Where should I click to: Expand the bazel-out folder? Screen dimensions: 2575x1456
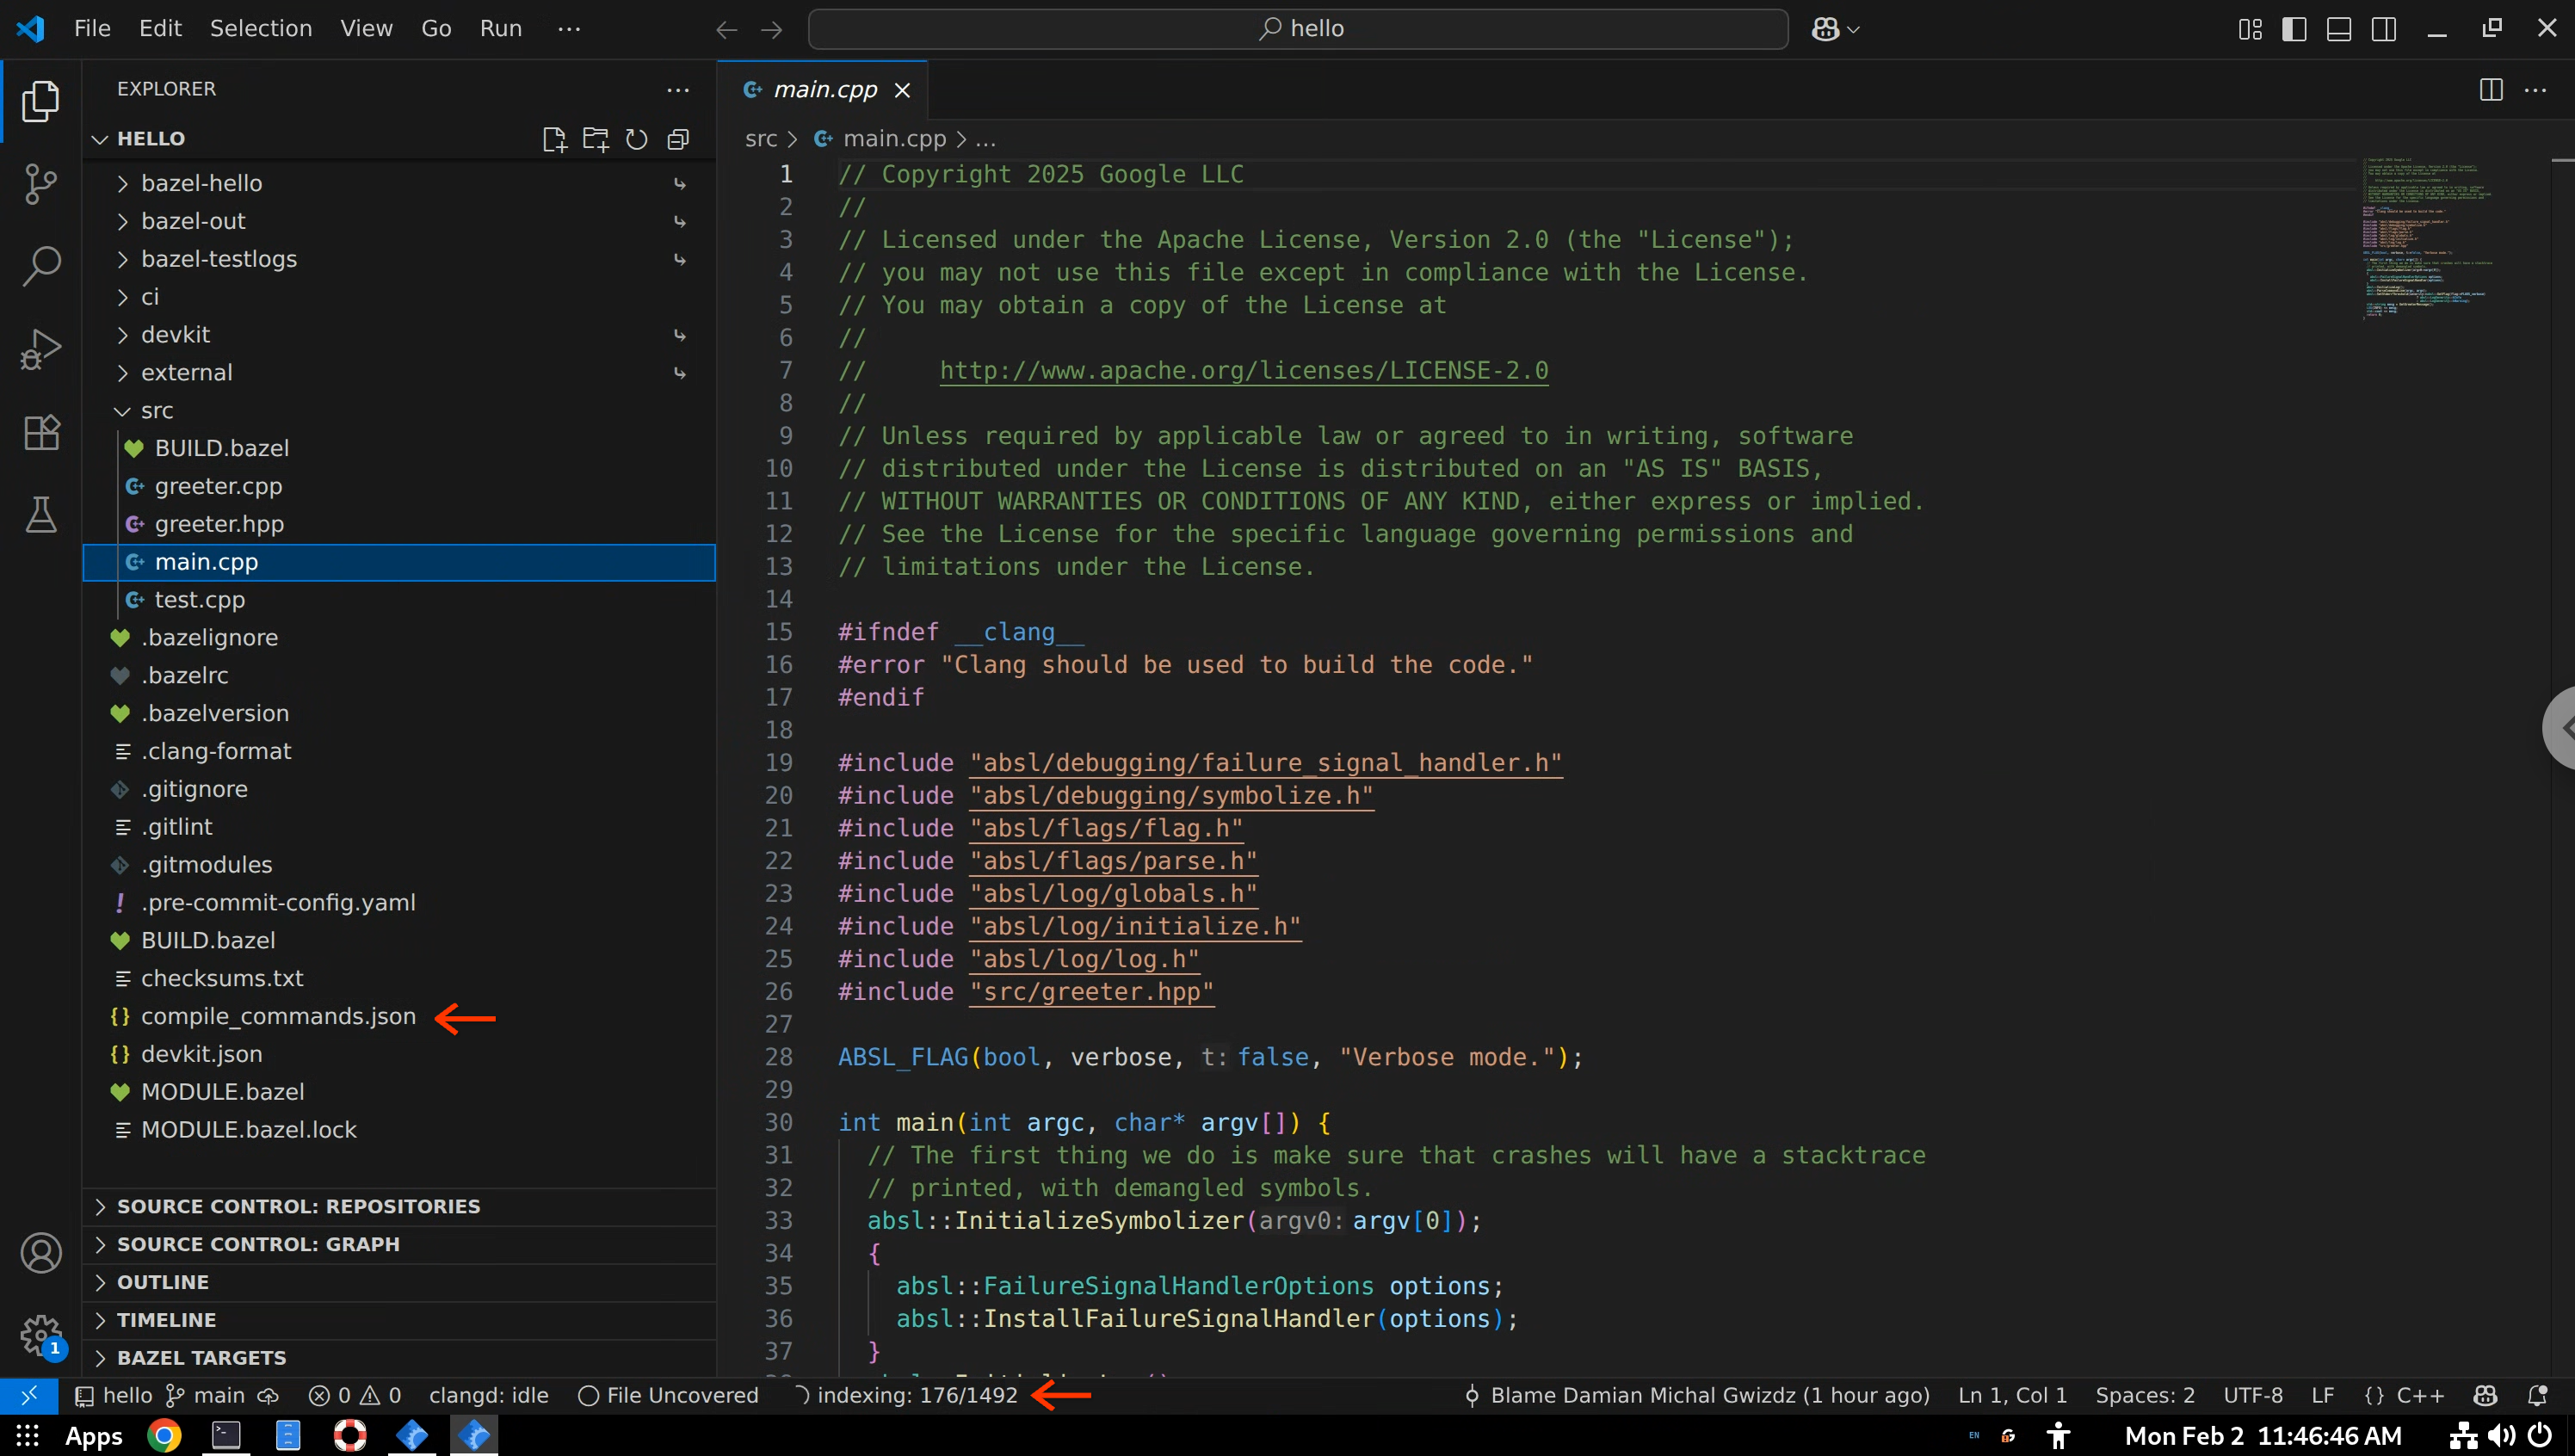point(398,221)
